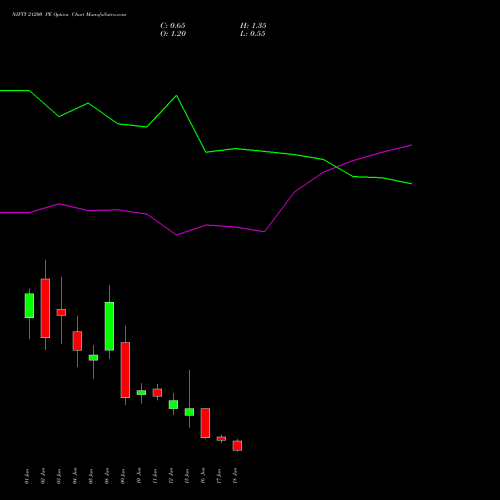Click the red candle above 04 Jan
Viewport: 500px width, 500px height.
77,341
